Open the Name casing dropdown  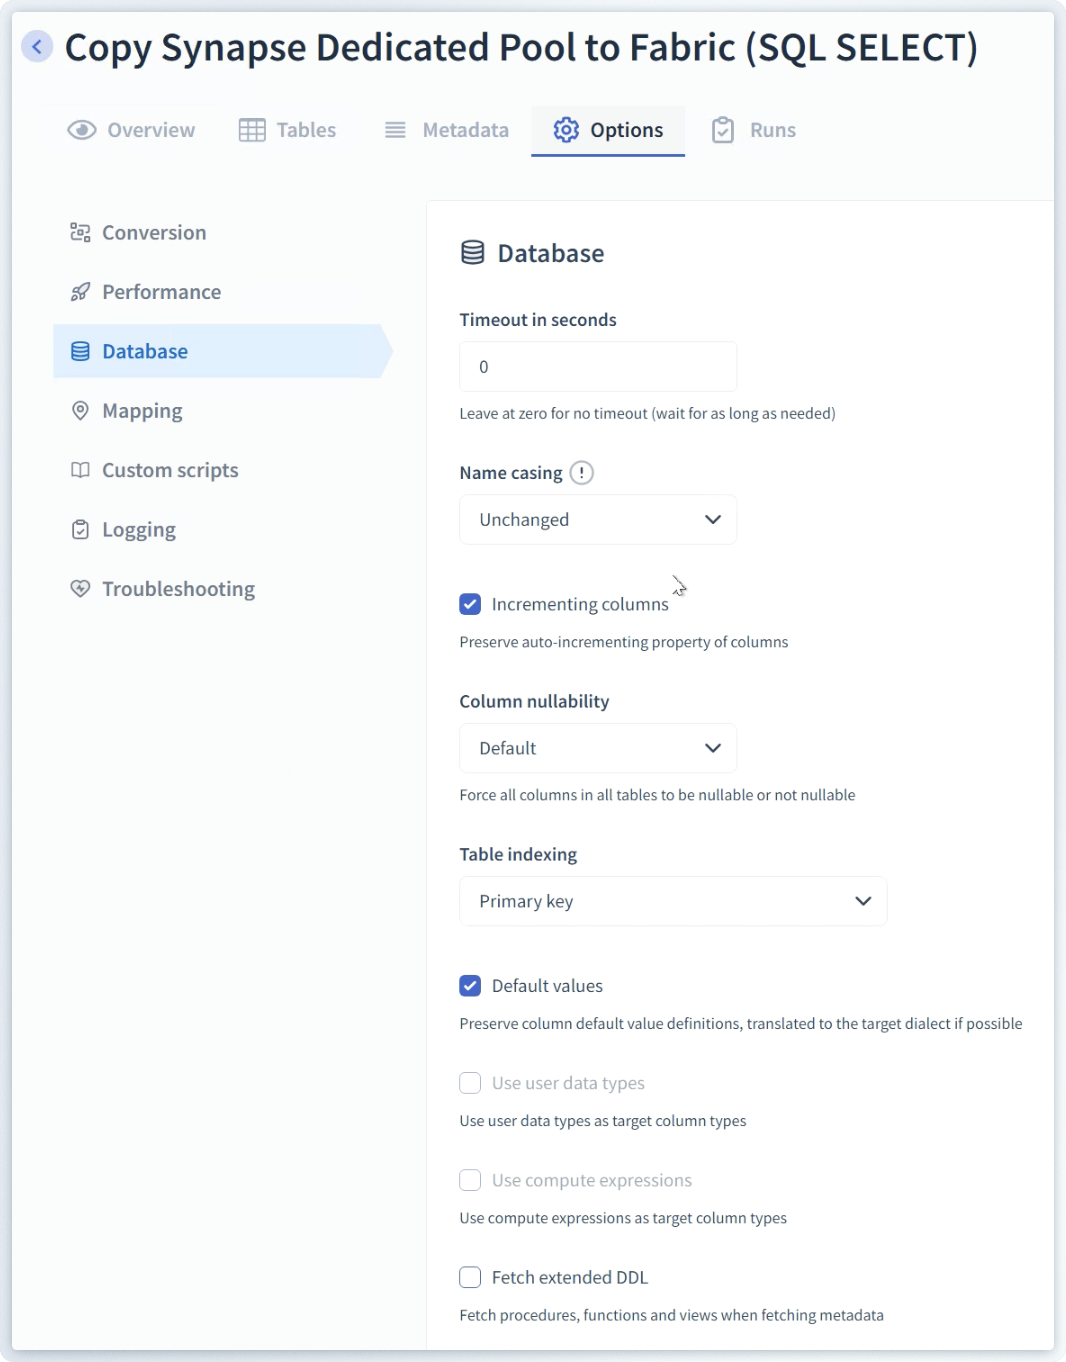point(598,520)
